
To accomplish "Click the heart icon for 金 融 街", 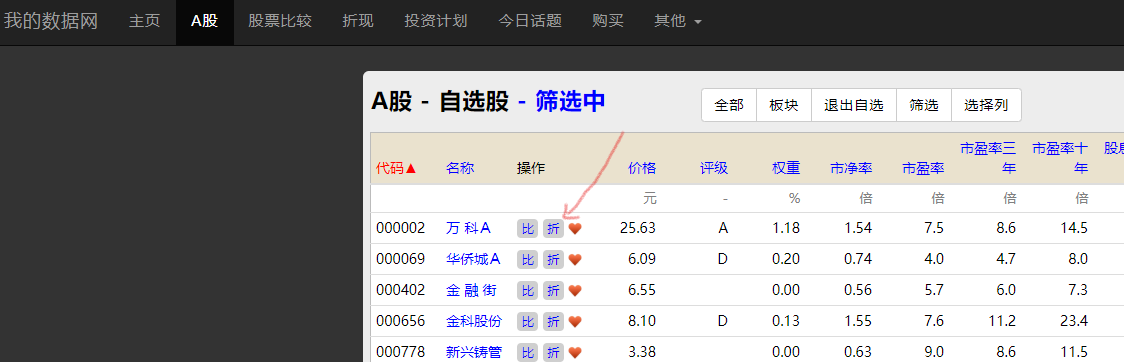I will click(x=575, y=290).
